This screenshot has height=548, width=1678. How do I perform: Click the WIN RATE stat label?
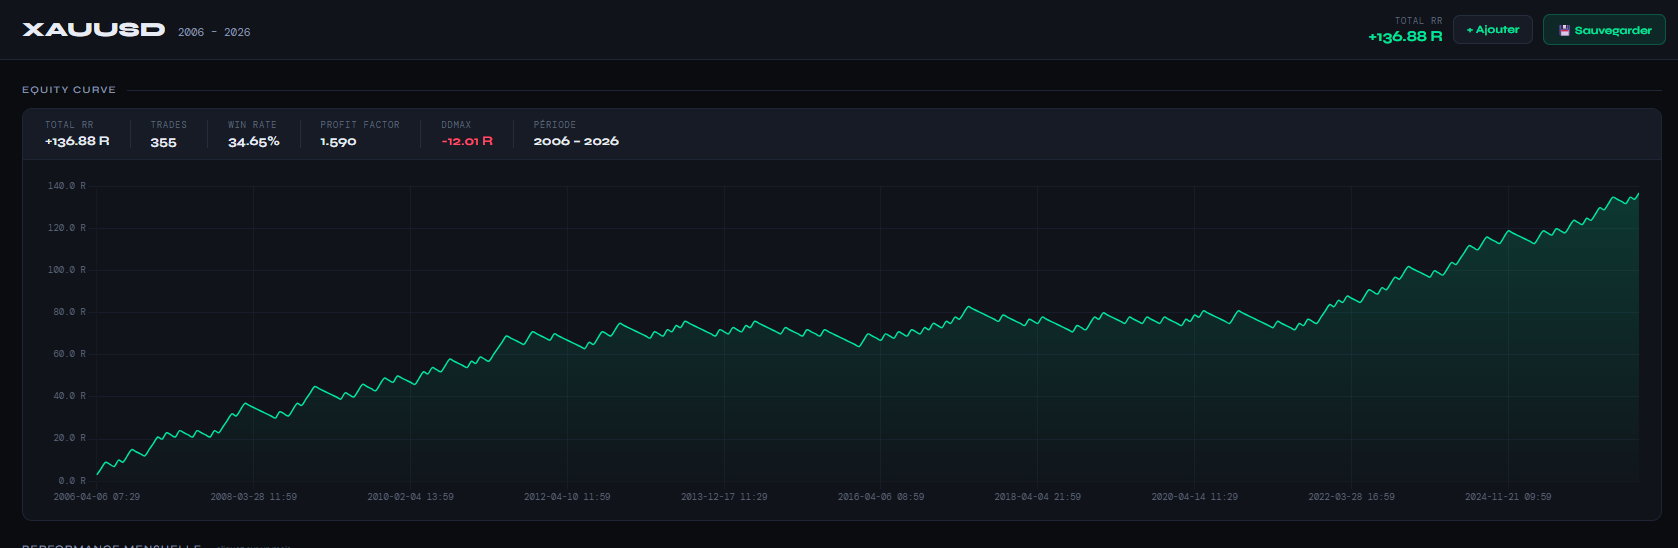(x=252, y=125)
